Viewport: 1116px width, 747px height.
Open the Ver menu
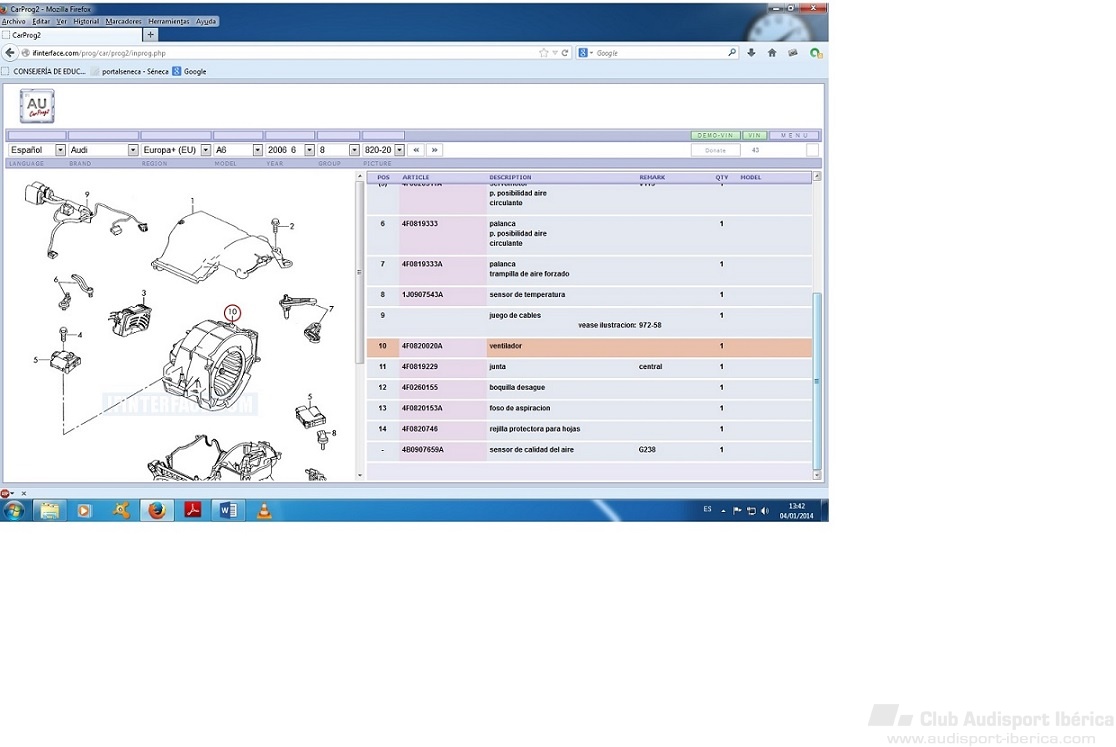(x=62, y=21)
